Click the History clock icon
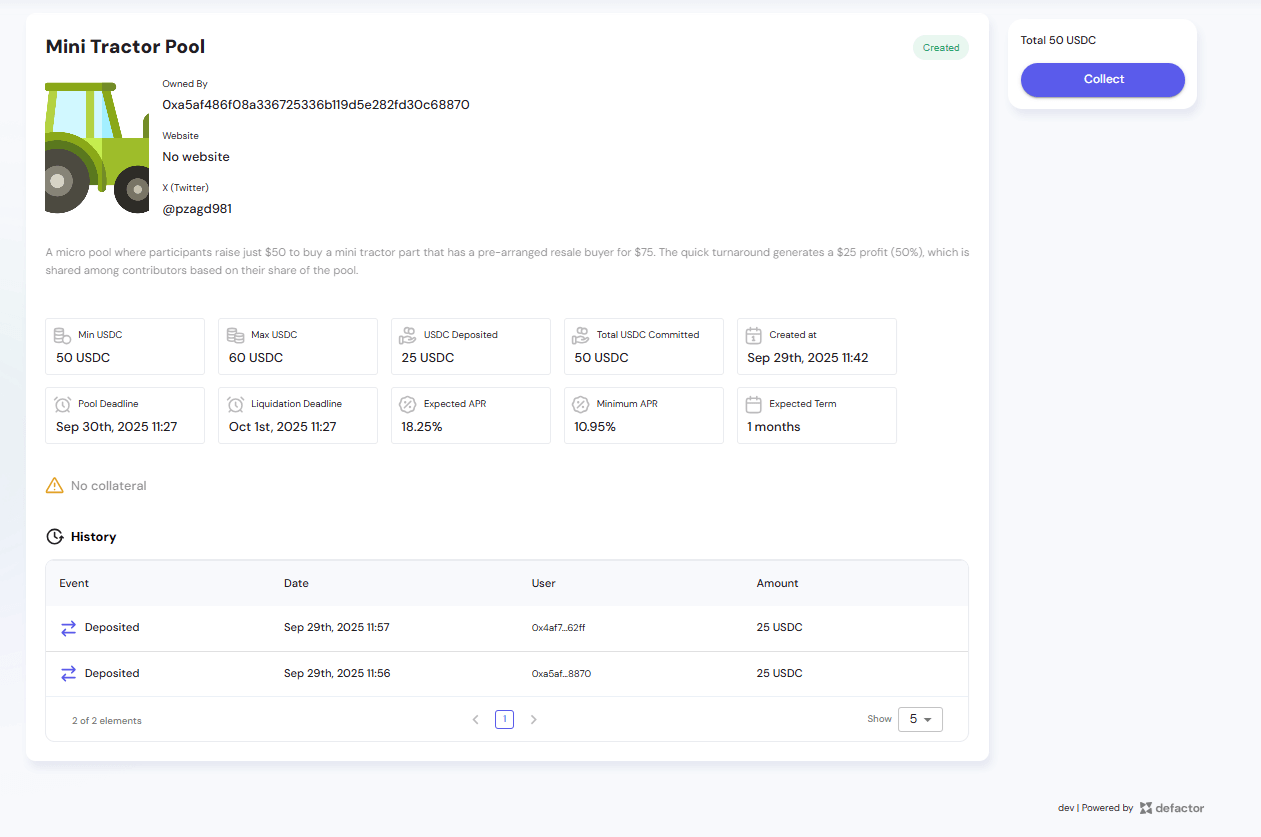The height and width of the screenshot is (837, 1261). (x=55, y=537)
